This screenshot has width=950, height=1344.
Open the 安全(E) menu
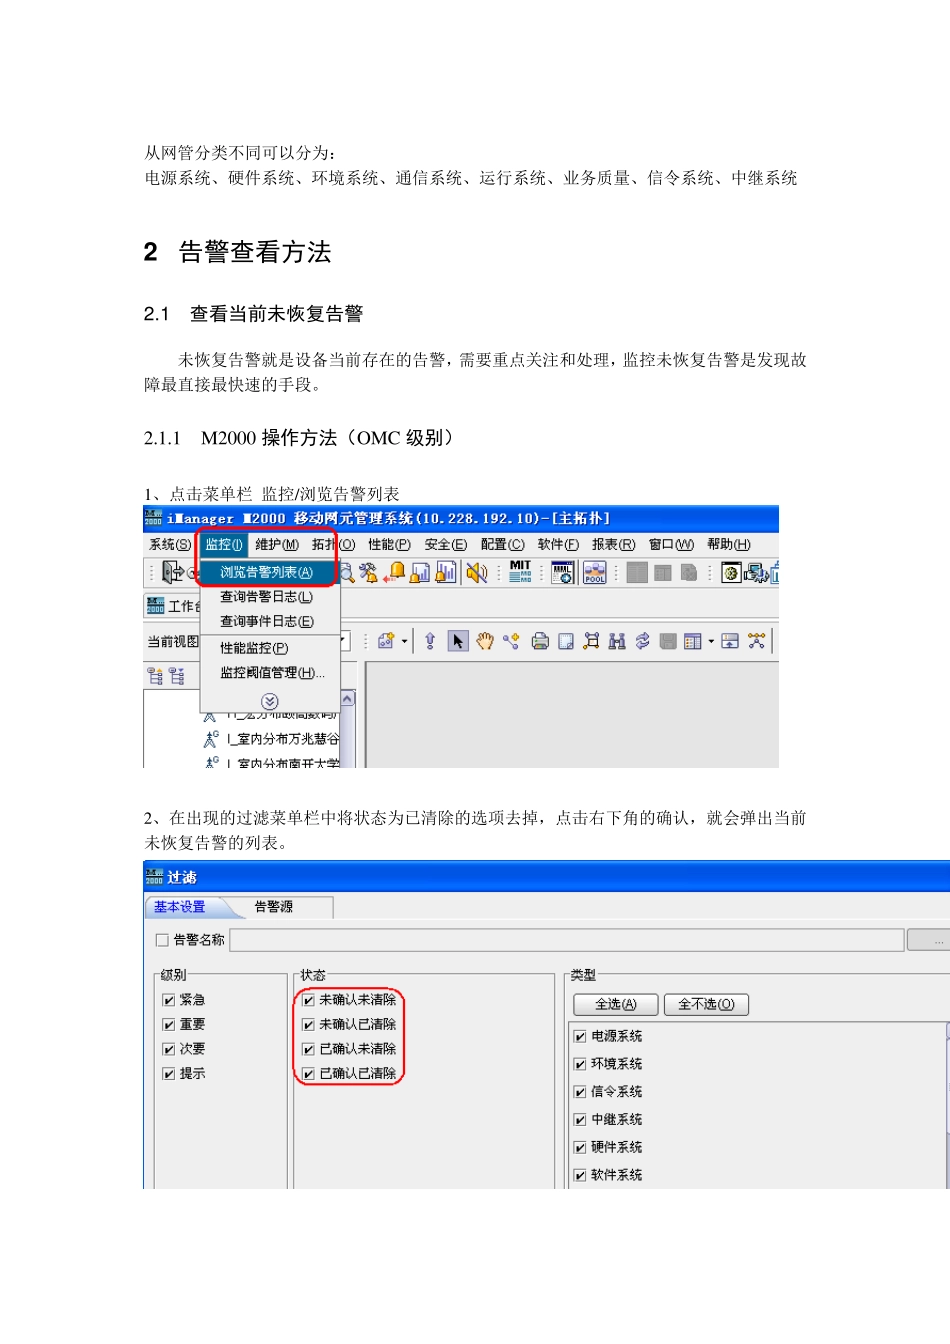point(445,545)
